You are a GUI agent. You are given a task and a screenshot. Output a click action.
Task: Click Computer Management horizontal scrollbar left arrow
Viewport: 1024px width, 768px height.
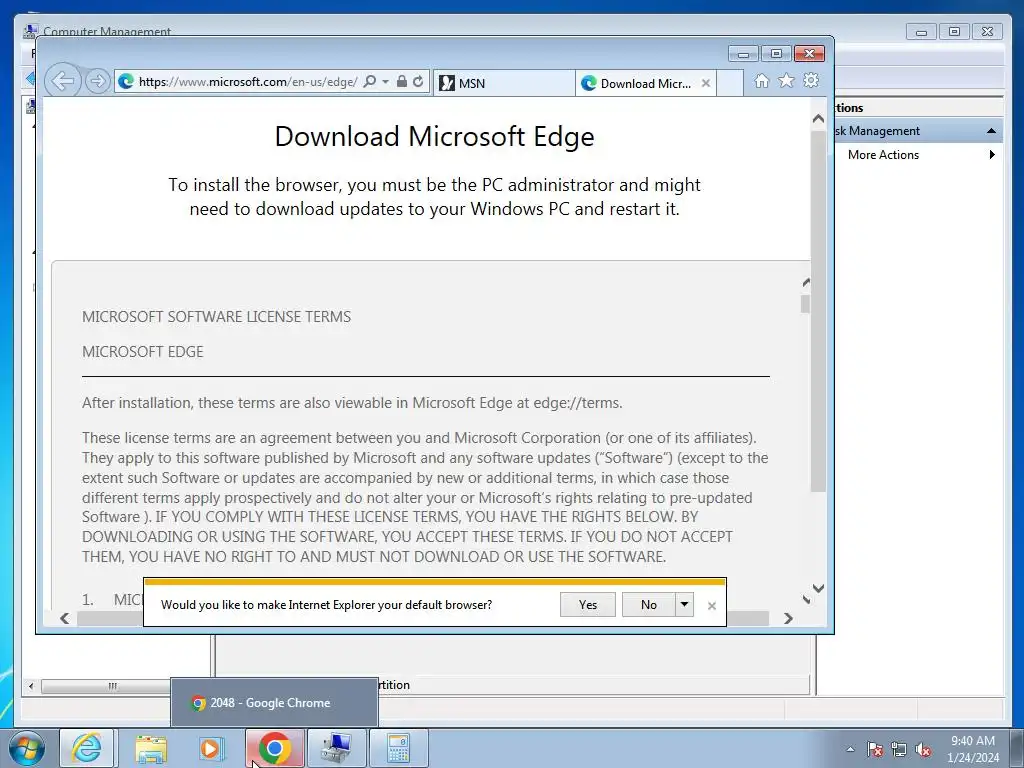pos(31,686)
